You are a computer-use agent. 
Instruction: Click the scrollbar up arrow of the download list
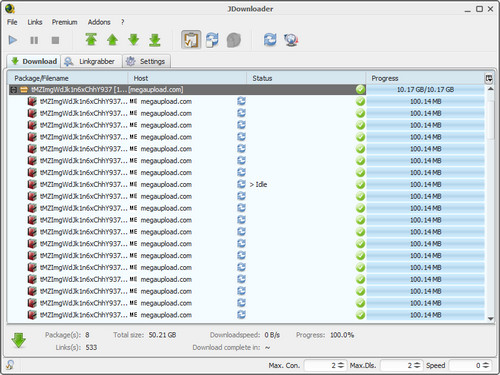coord(490,89)
